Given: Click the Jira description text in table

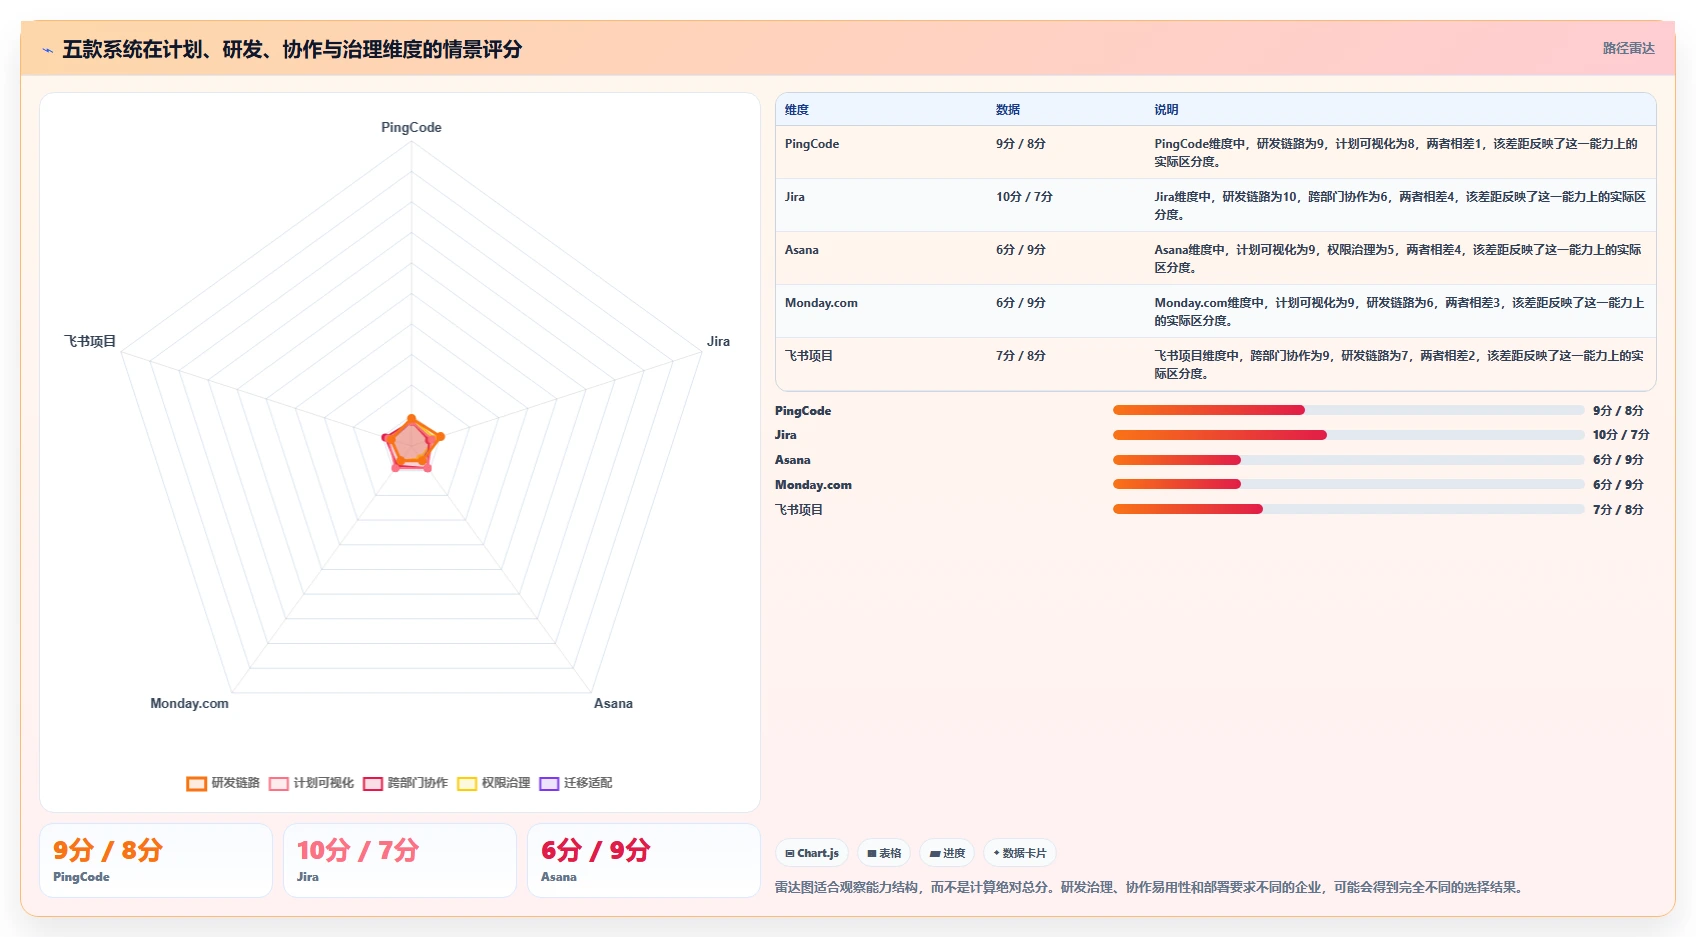Looking at the screenshot, I should point(1400,205).
